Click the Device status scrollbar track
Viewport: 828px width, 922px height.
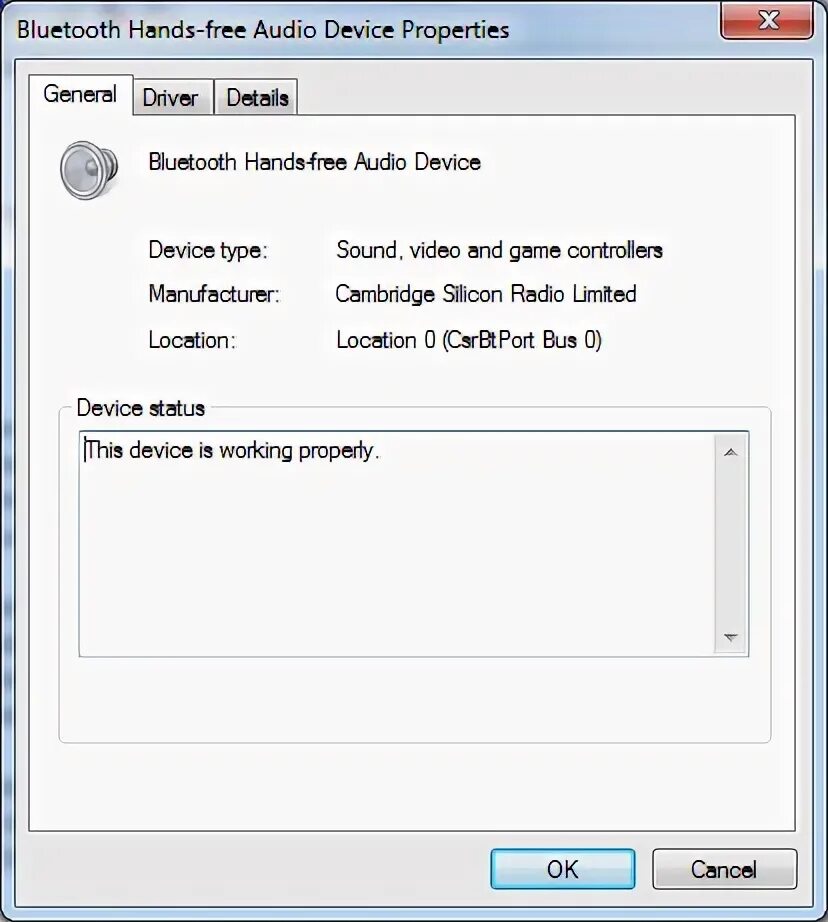click(730, 544)
